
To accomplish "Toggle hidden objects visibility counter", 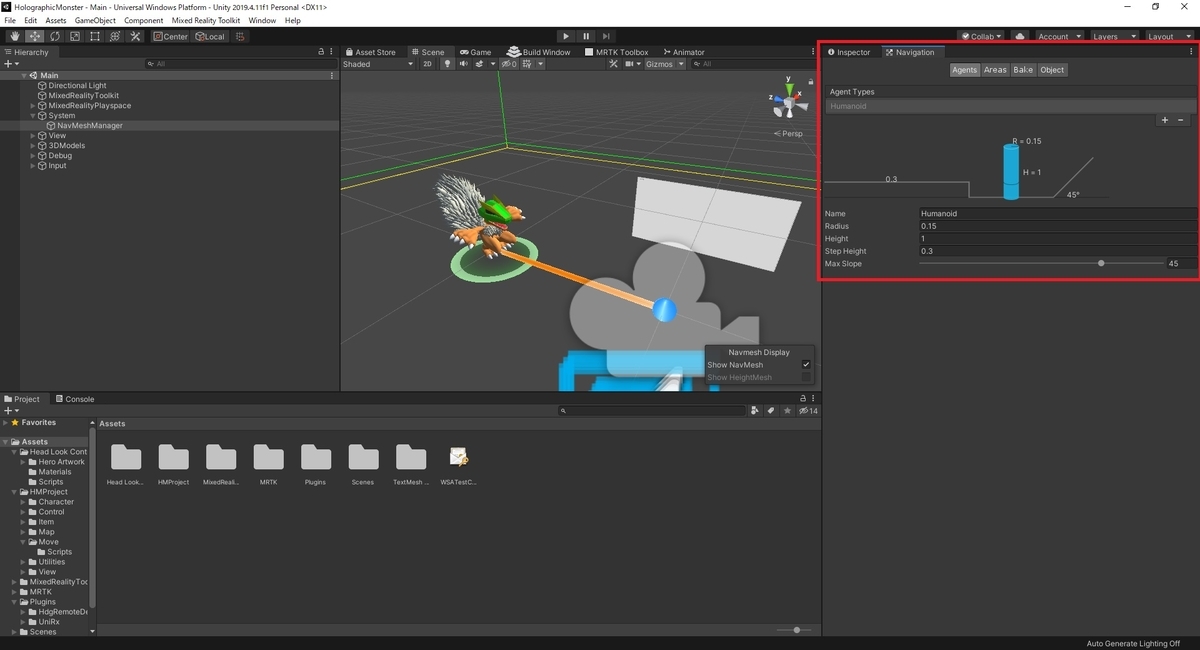I will coord(509,64).
